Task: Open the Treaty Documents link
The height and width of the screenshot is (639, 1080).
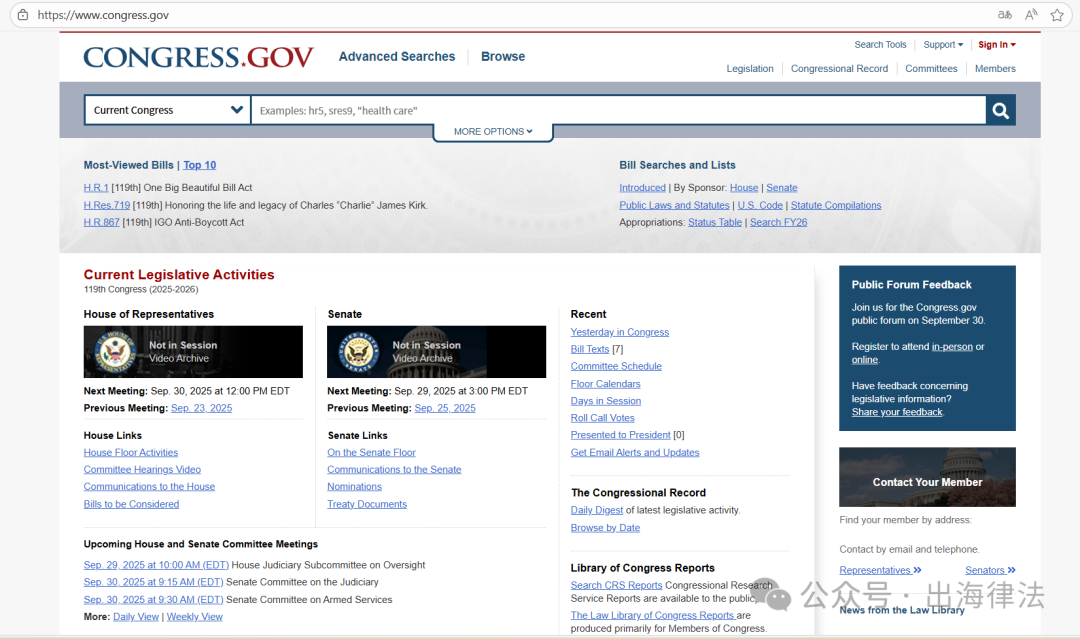Action: [367, 504]
